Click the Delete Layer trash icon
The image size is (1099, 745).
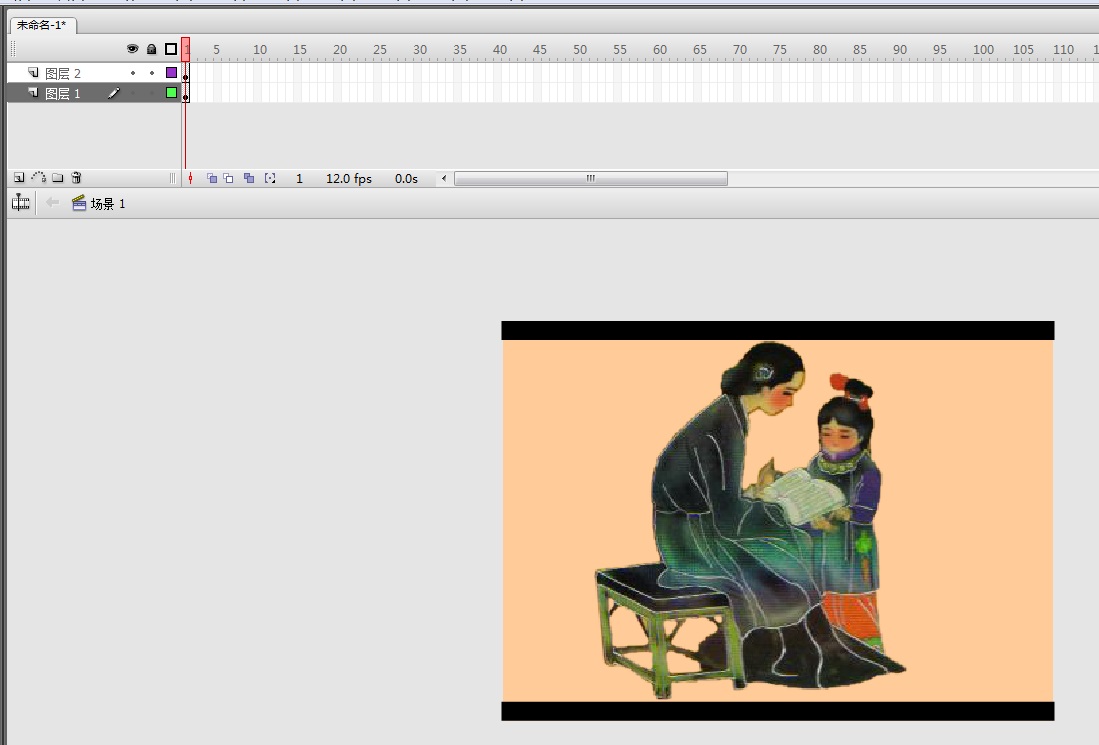point(76,178)
